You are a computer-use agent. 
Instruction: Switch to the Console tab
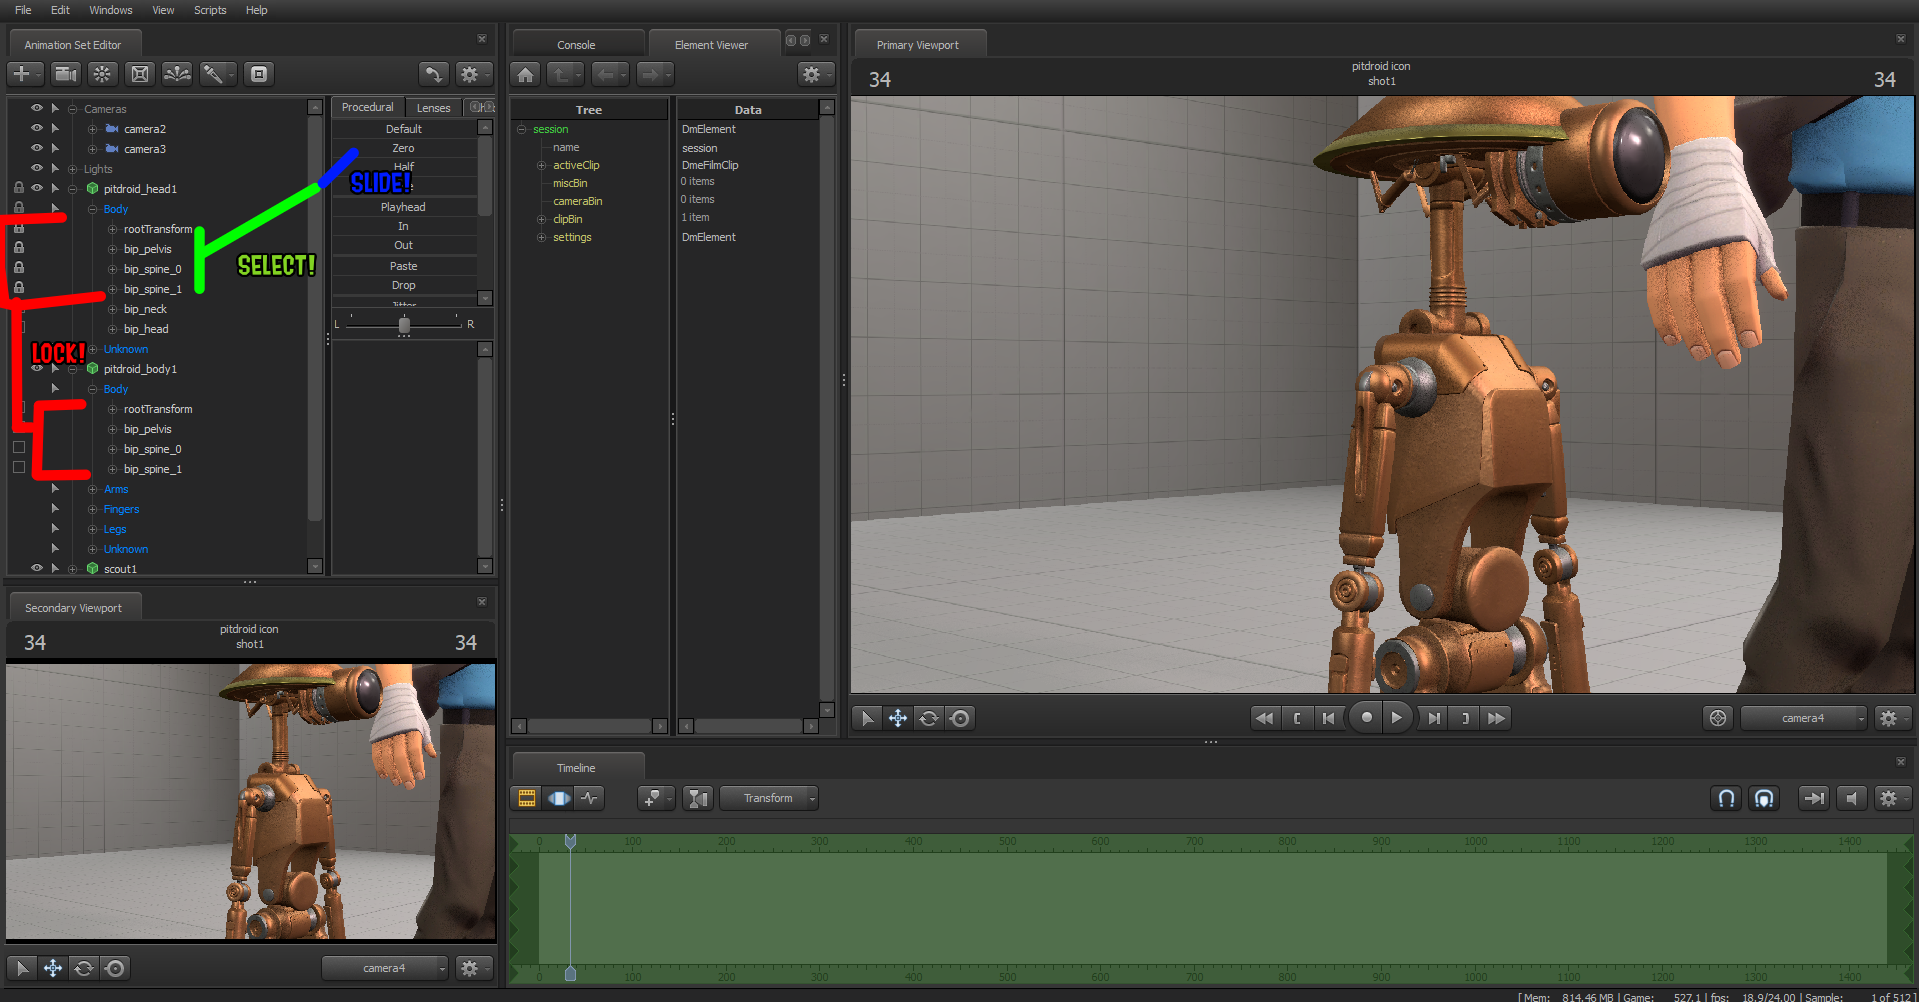[x=576, y=45]
